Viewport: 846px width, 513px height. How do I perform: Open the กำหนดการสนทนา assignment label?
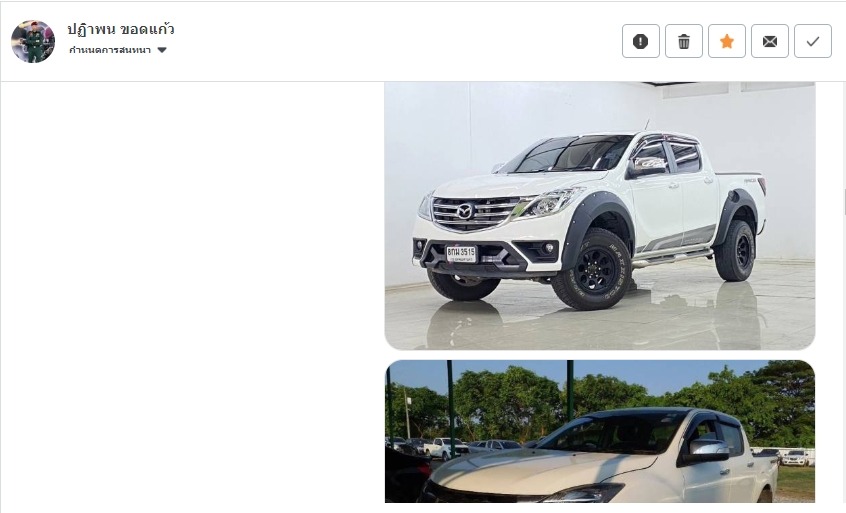110,50
